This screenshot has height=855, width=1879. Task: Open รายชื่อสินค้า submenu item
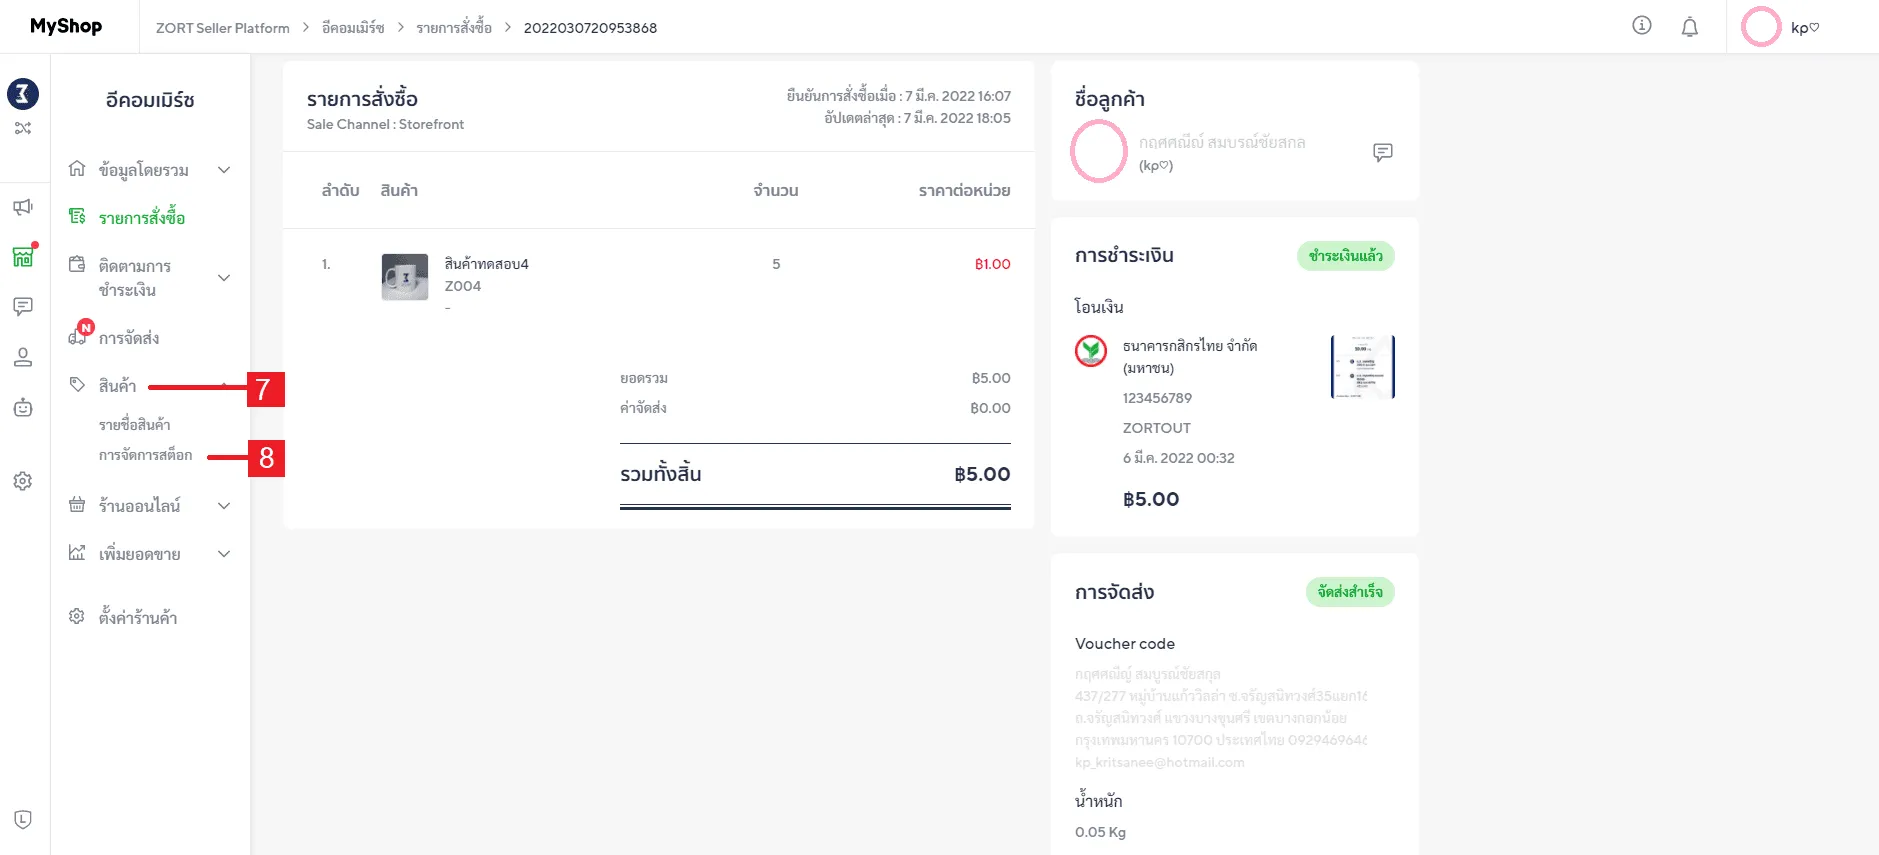[x=134, y=425]
